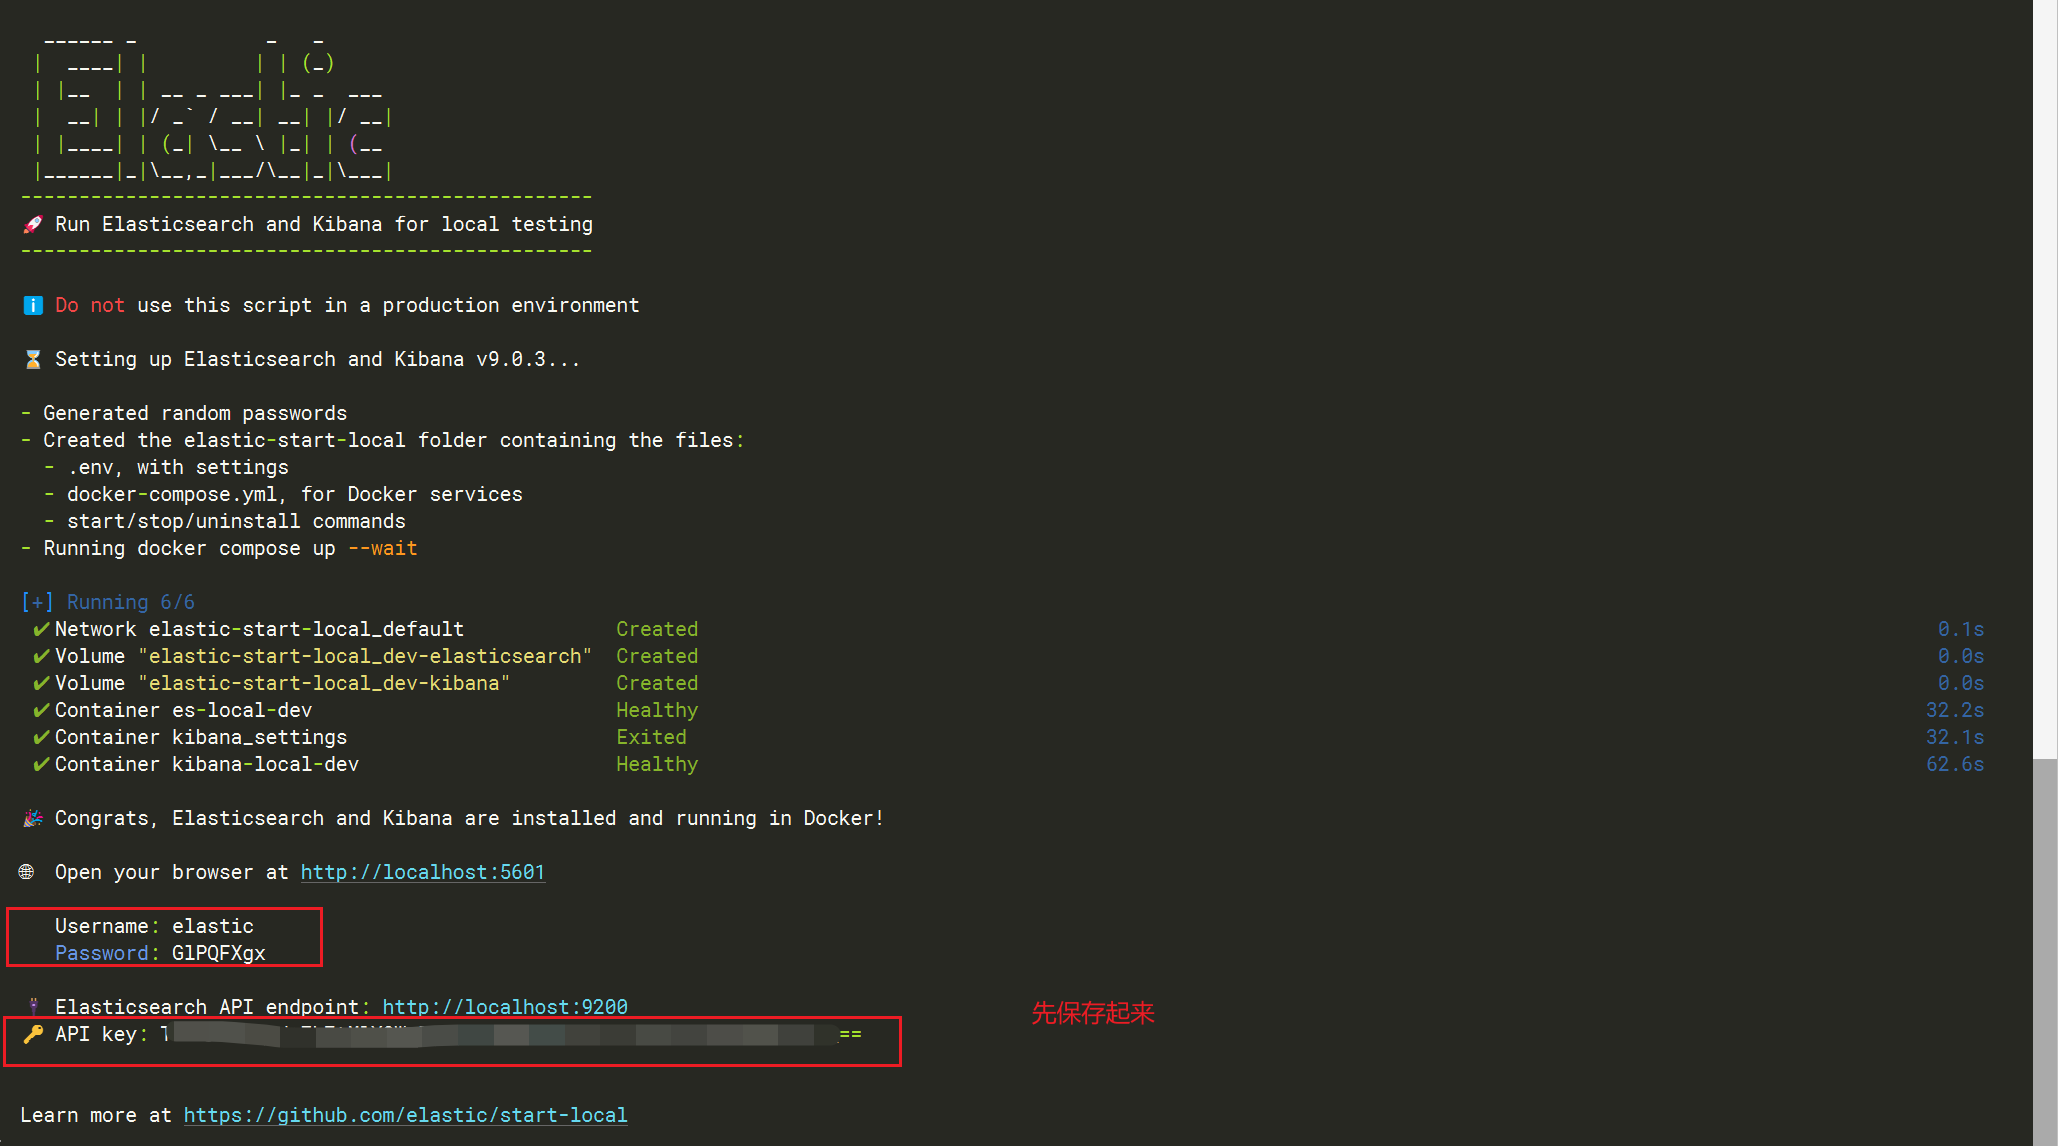
Task: Click 'Container es-local-dev' text
Action: pyautogui.click(x=183, y=710)
